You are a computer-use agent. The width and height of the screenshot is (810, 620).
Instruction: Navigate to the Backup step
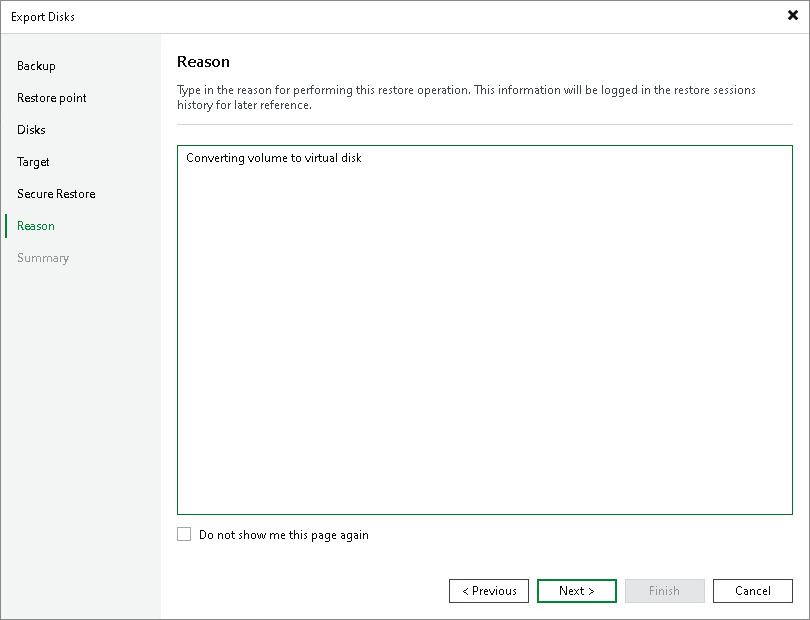click(36, 66)
